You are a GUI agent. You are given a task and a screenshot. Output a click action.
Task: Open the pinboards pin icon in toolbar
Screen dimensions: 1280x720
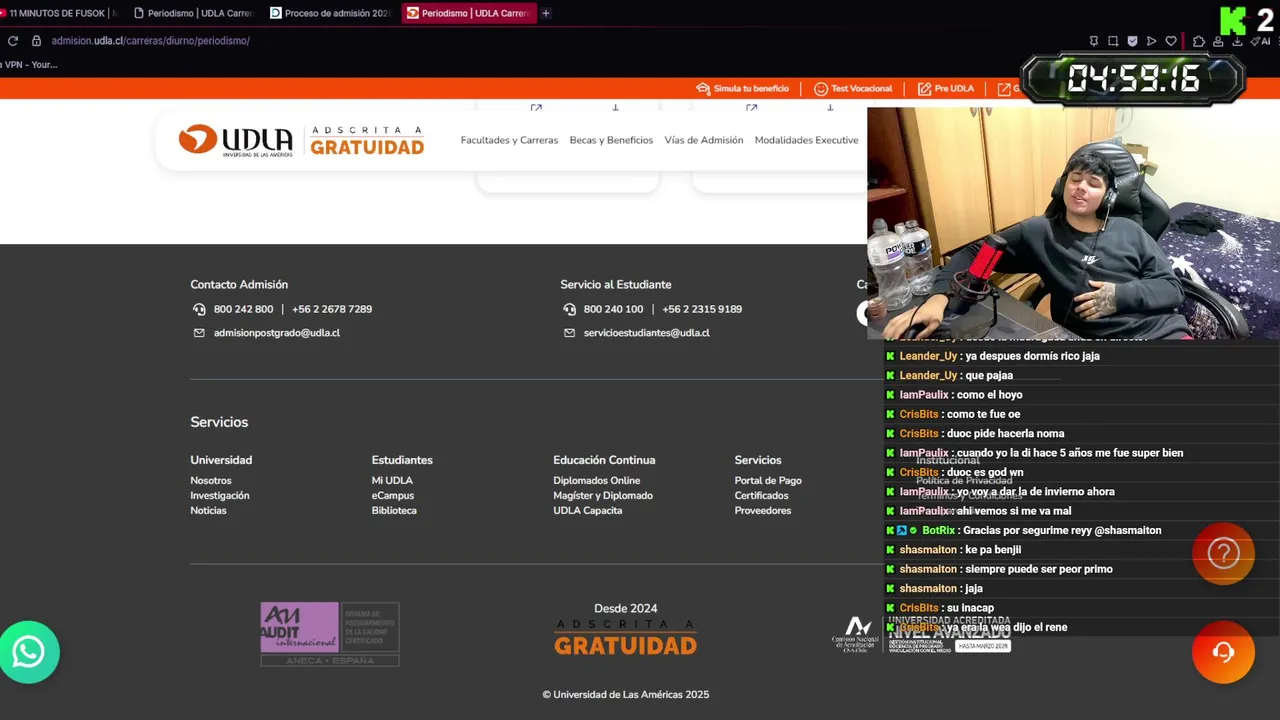click(1094, 41)
